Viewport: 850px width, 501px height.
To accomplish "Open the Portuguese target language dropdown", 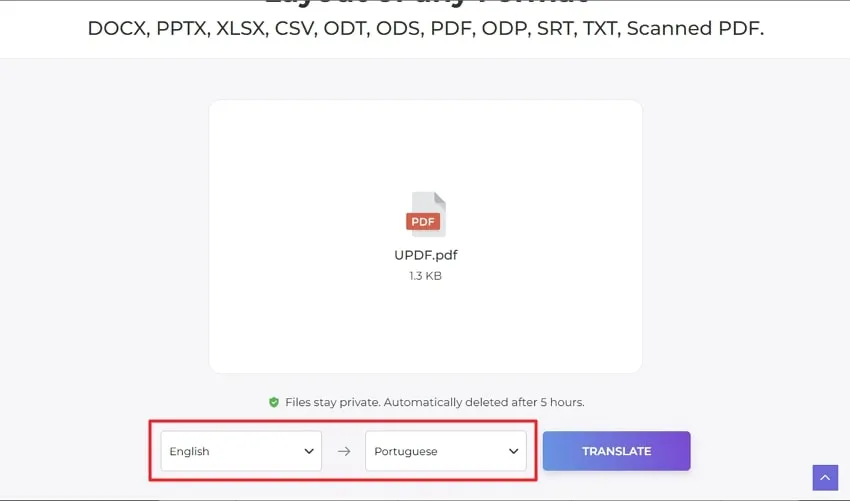I will [446, 451].
